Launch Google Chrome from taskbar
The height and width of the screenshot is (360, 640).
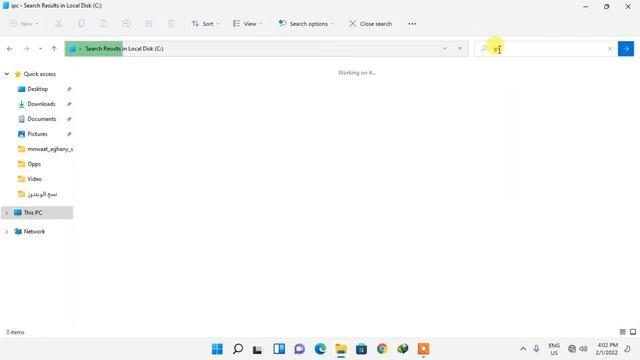click(382, 349)
